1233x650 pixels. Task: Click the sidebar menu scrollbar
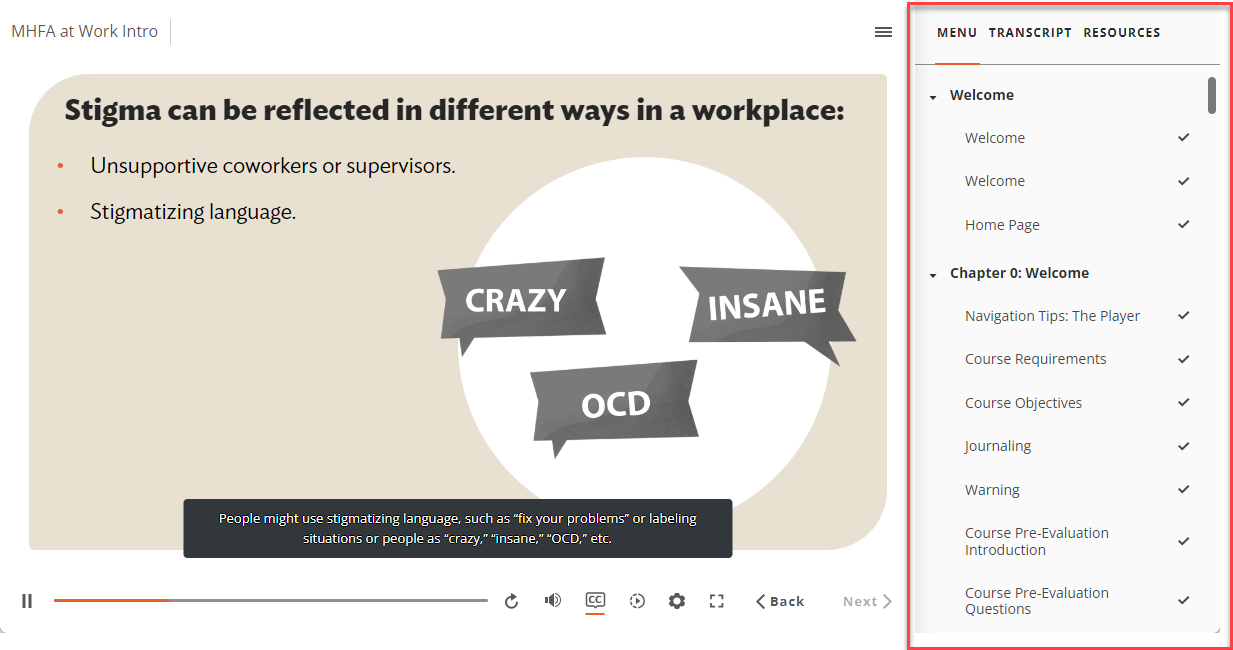click(1211, 96)
